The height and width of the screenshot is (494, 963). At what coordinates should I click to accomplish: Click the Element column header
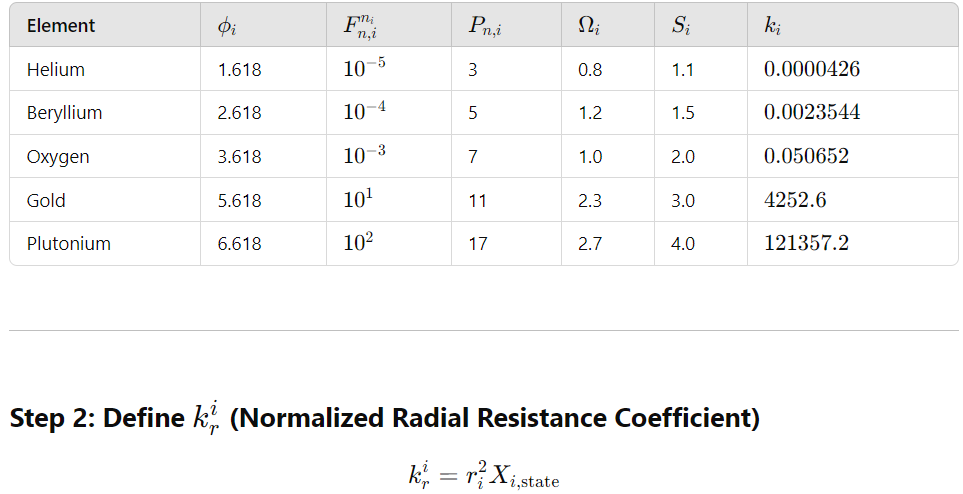pyautogui.click(x=61, y=26)
